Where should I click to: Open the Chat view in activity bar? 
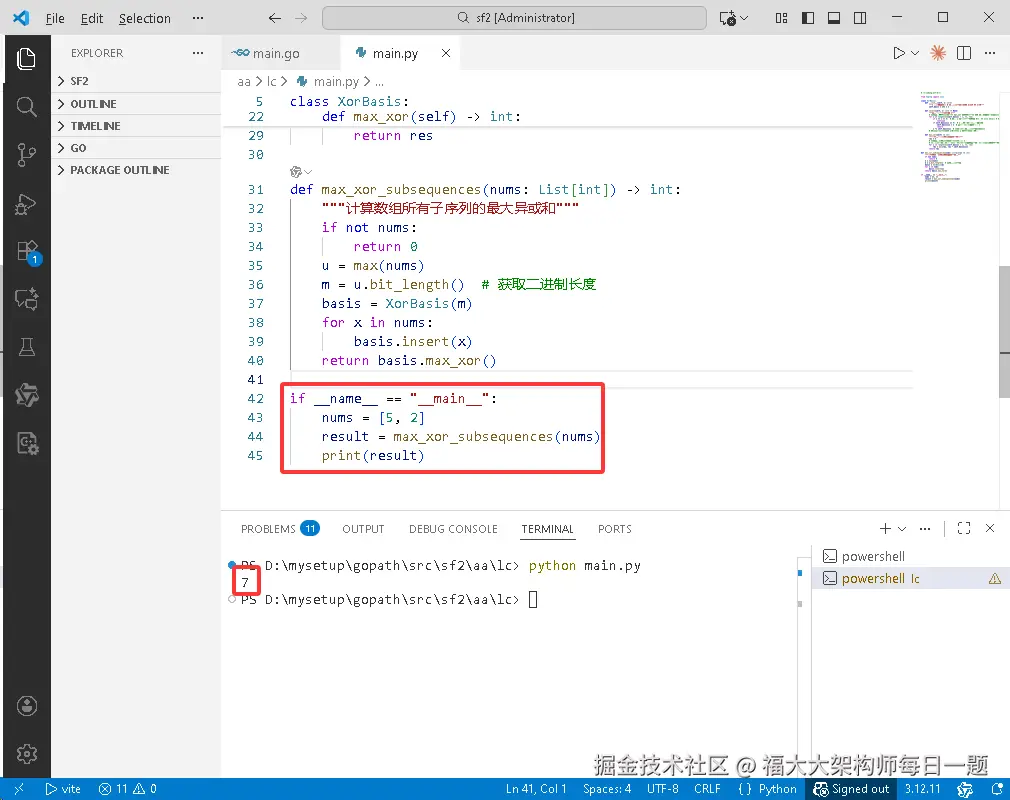pyautogui.click(x=26, y=299)
